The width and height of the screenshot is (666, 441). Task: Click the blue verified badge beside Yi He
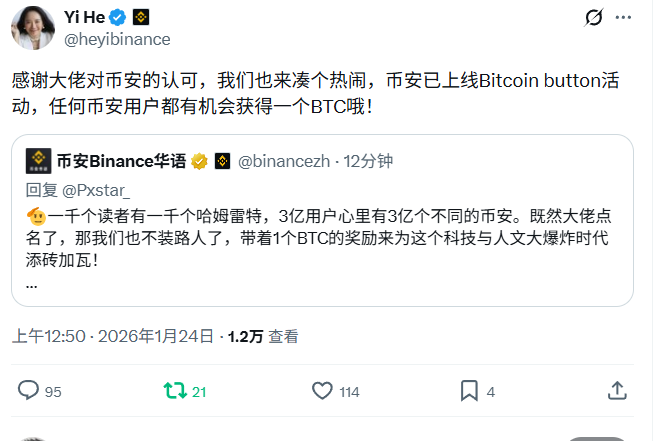click(x=116, y=17)
